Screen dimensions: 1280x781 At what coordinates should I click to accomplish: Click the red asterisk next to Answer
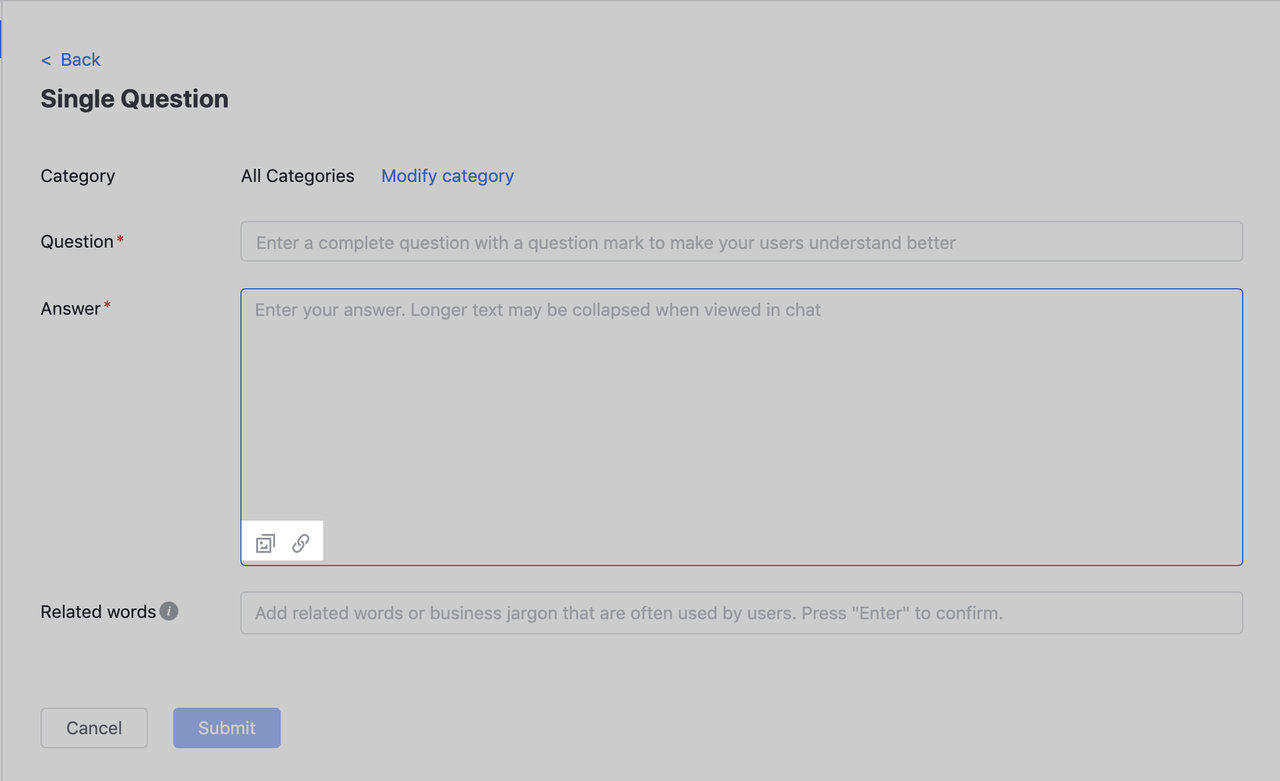108,307
